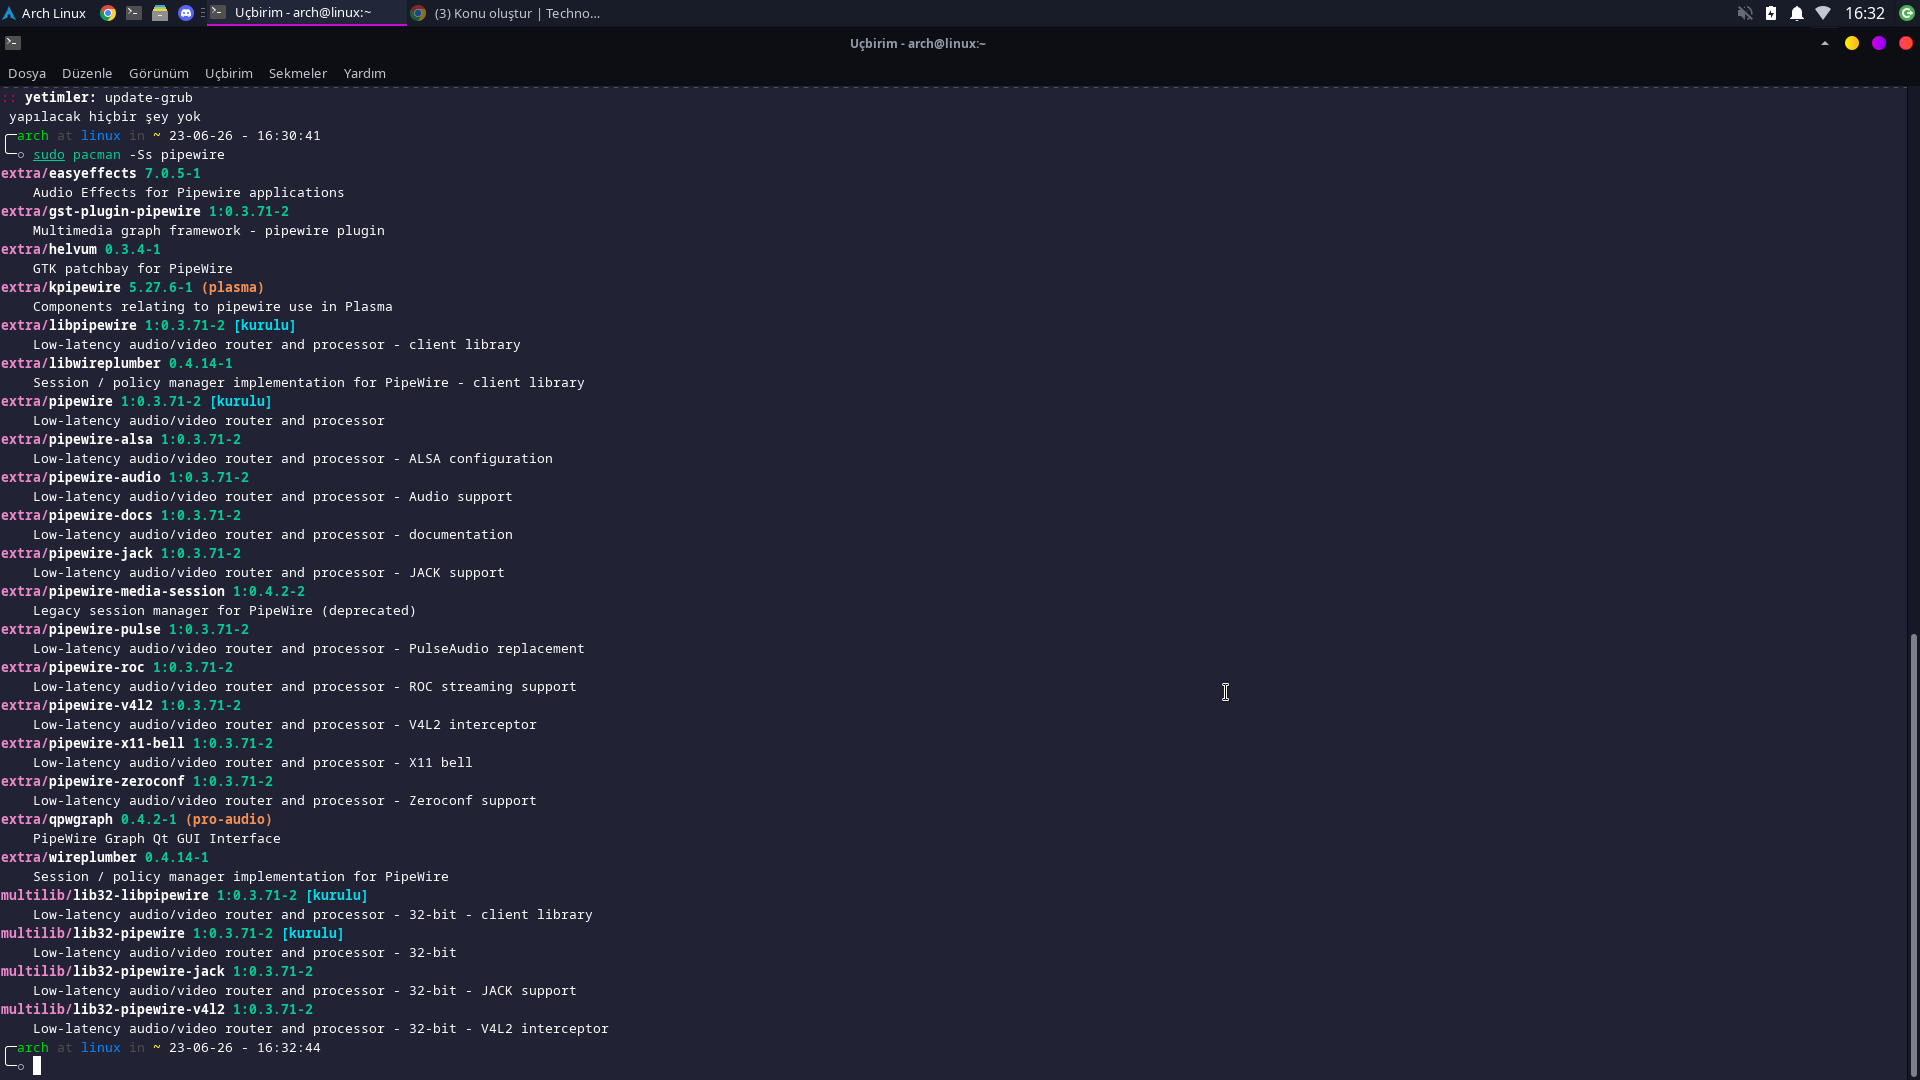Click the muted volume tray icon

pyautogui.click(x=1745, y=13)
